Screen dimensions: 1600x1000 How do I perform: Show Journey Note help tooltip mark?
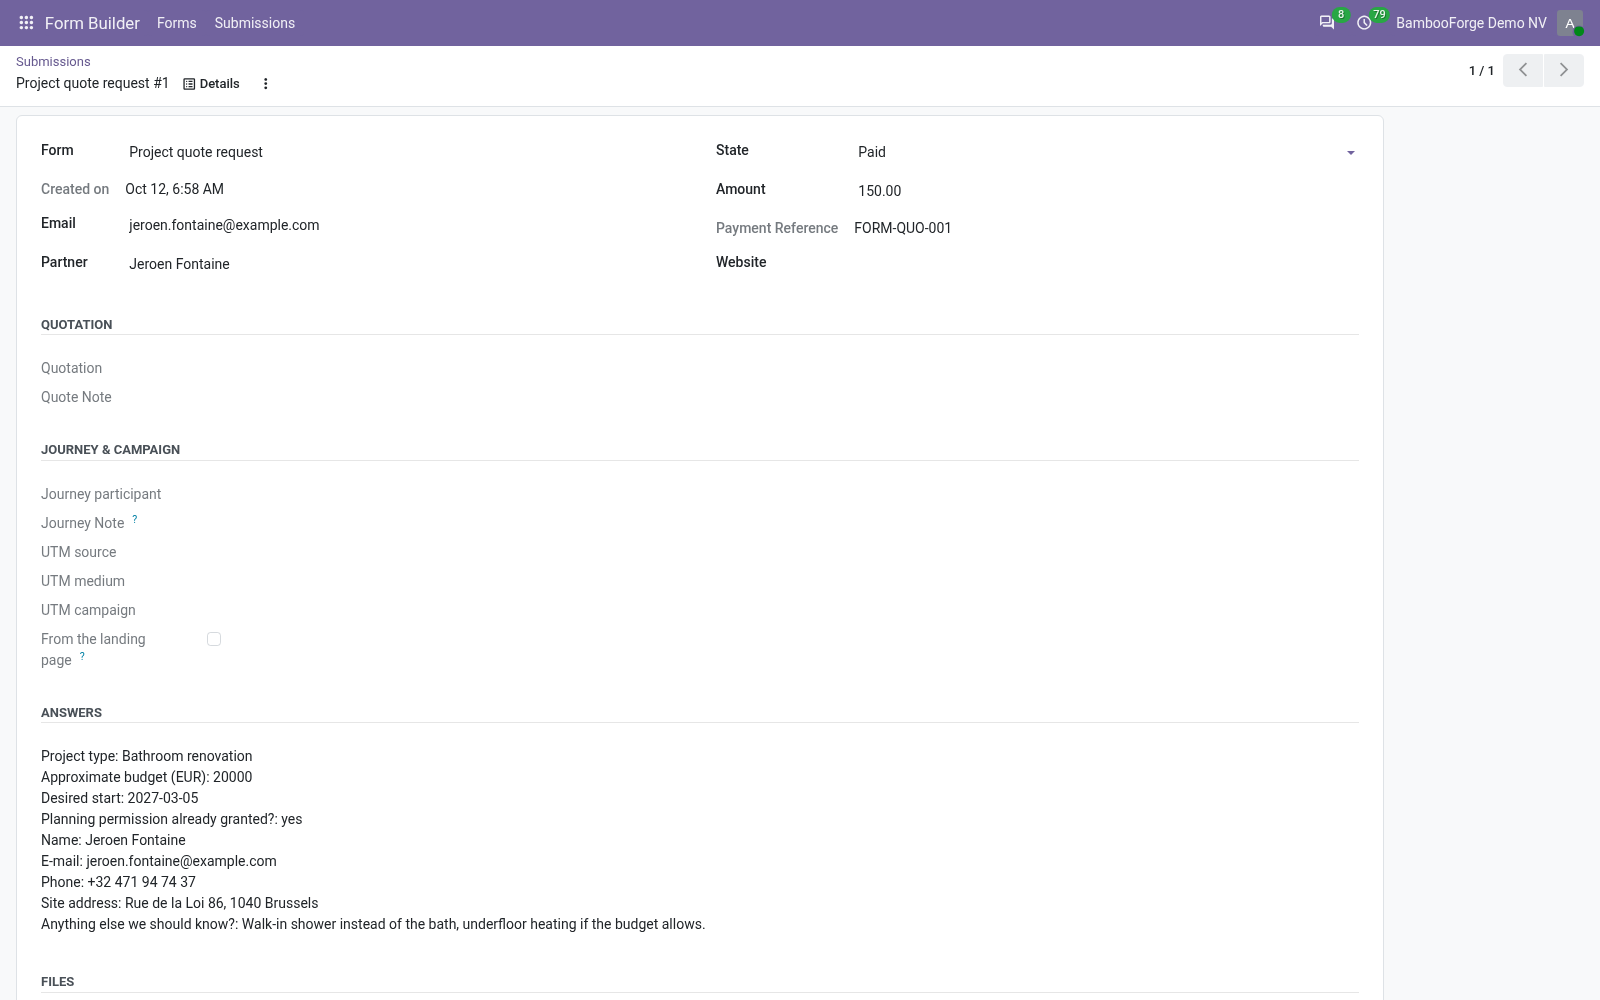[x=135, y=519]
